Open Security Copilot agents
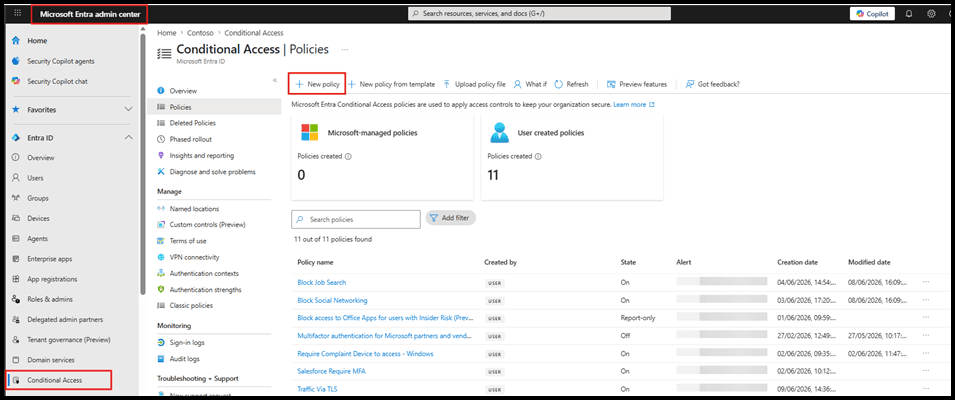 coord(60,61)
